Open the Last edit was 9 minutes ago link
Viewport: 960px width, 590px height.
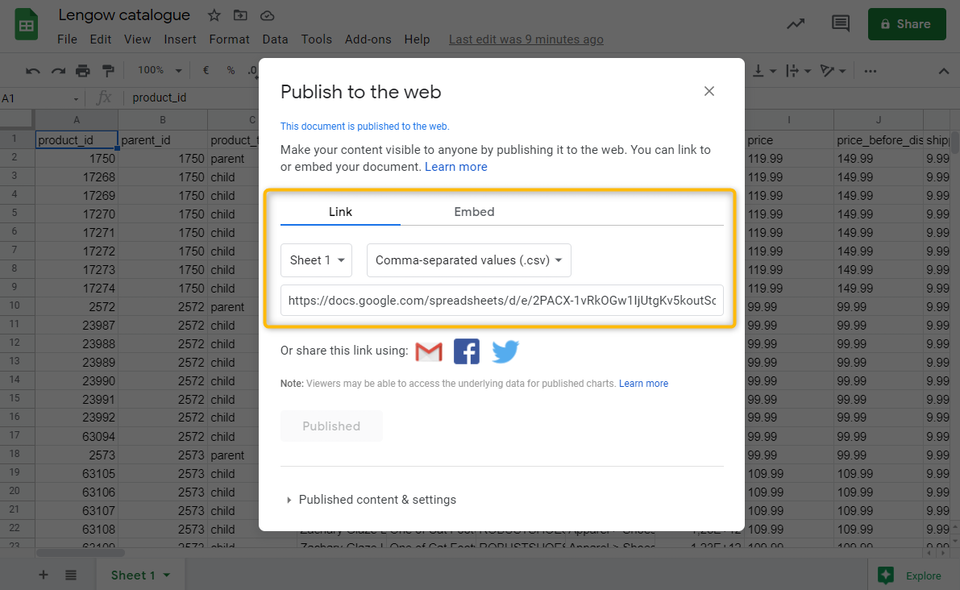[526, 39]
